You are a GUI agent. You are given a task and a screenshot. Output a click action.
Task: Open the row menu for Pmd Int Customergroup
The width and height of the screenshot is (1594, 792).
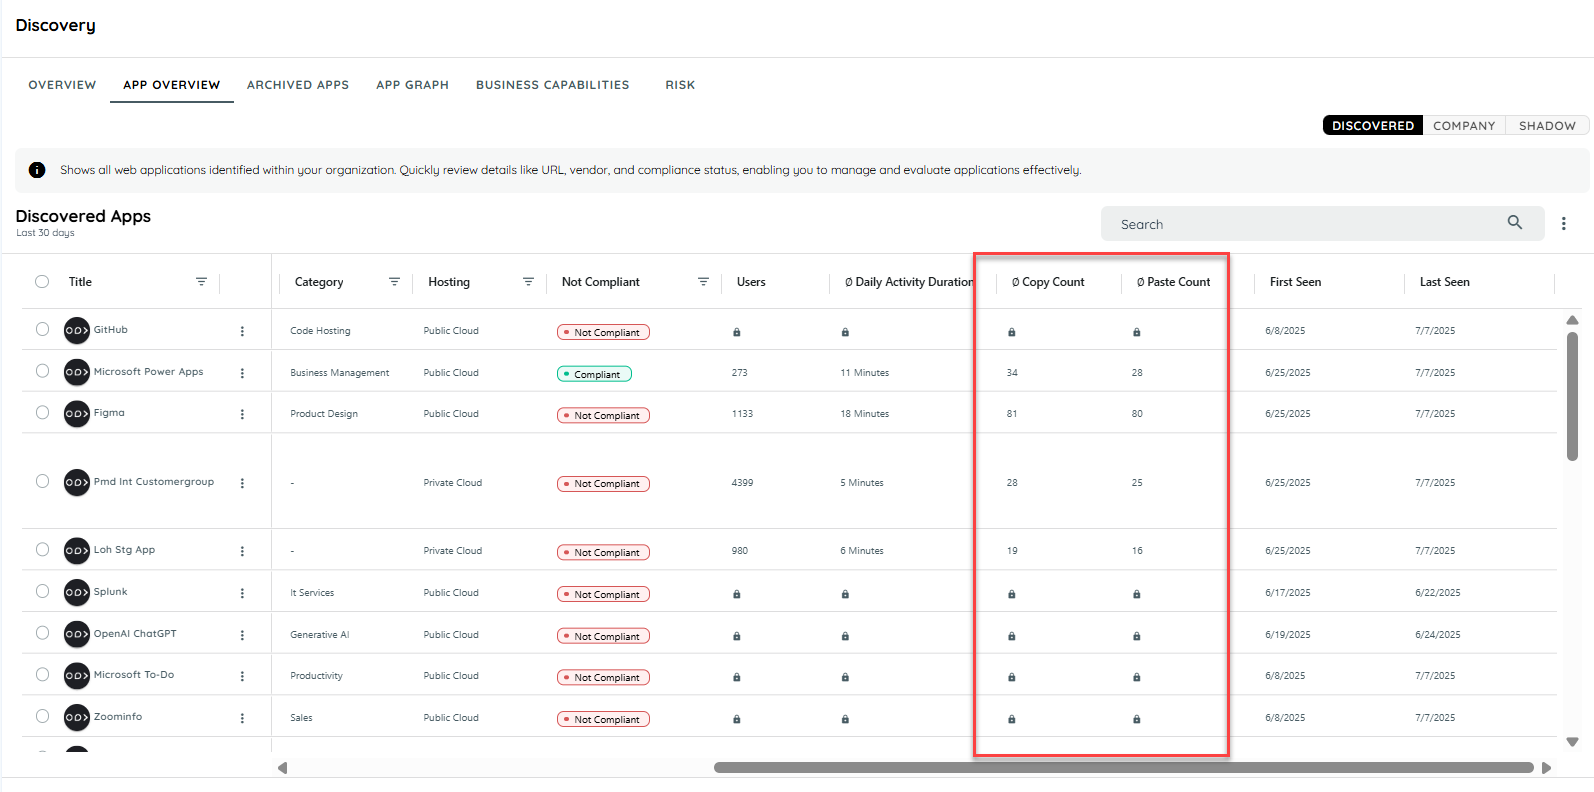(242, 483)
